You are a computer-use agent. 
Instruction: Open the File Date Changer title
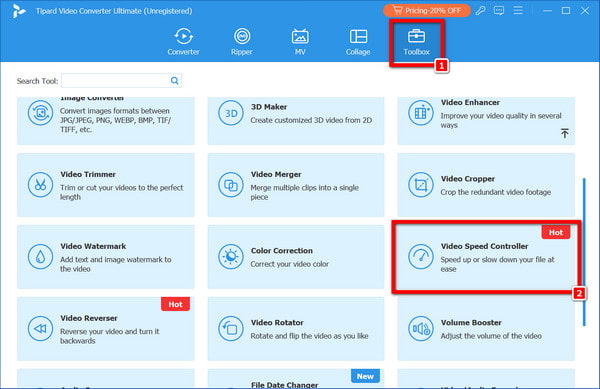[x=284, y=385]
